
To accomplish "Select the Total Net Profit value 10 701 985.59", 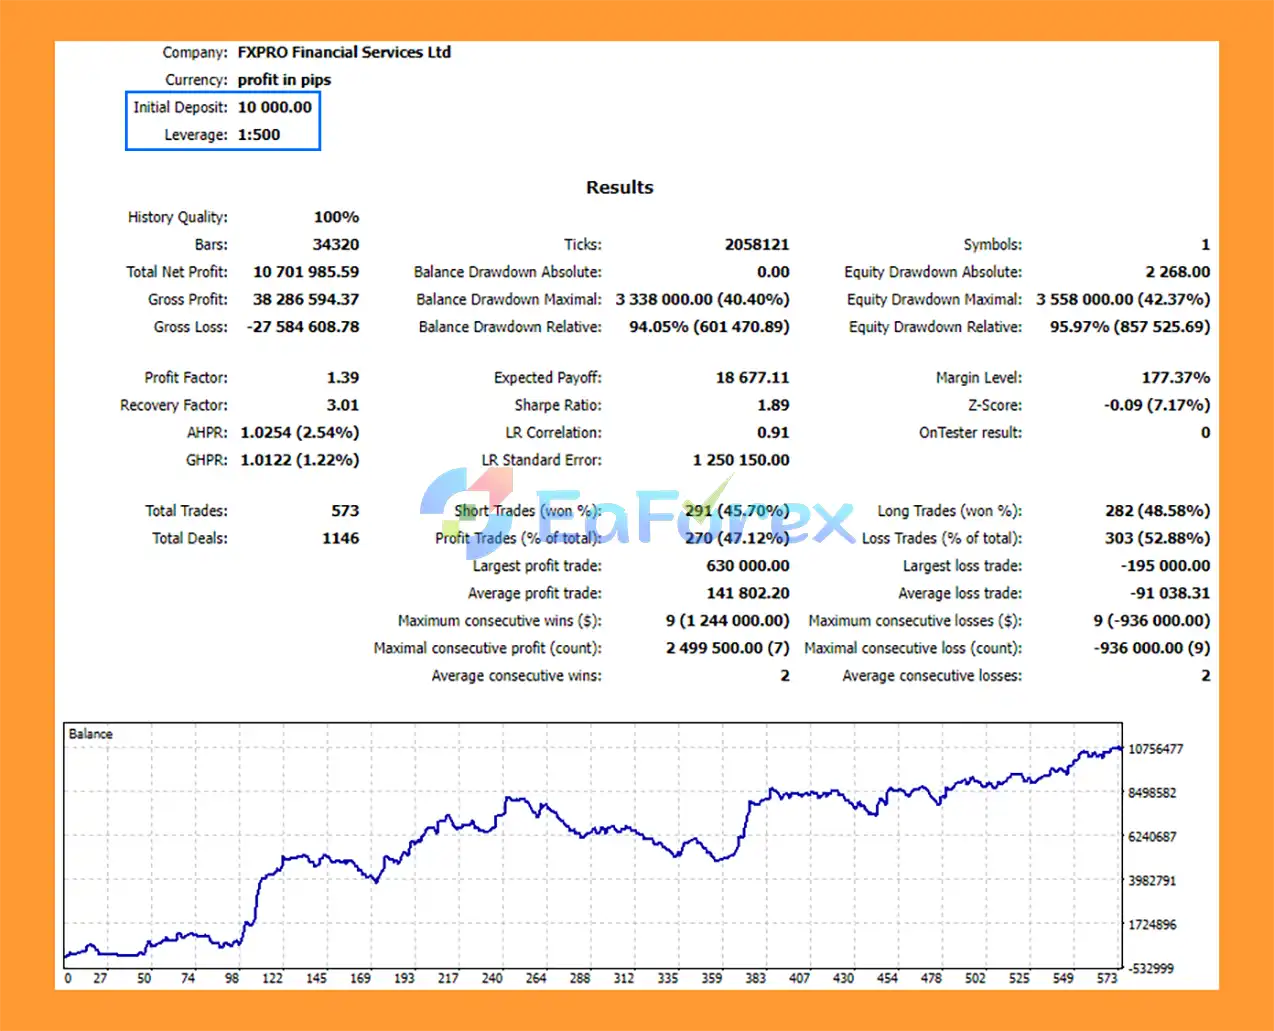I will click(306, 272).
